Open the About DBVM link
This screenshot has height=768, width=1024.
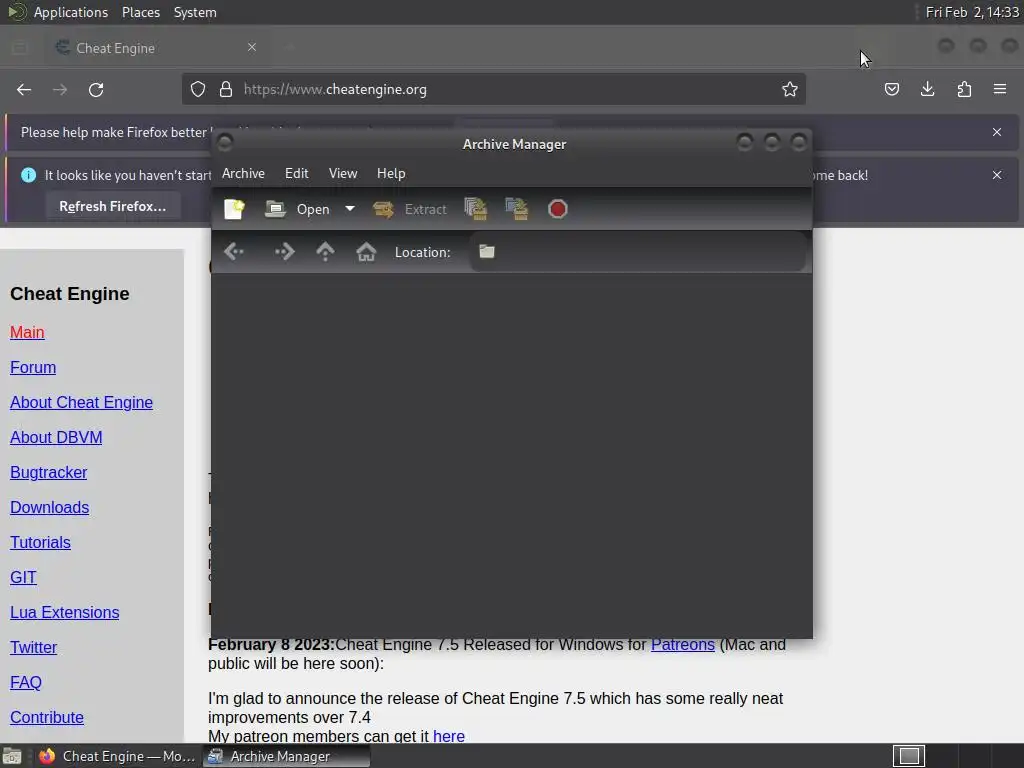(56, 438)
